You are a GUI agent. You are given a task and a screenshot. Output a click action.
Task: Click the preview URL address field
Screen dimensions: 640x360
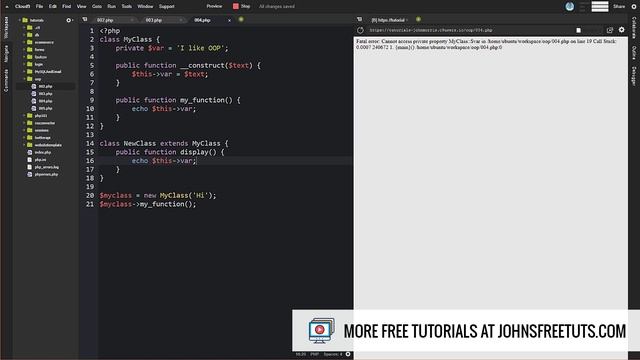coord(469,30)
